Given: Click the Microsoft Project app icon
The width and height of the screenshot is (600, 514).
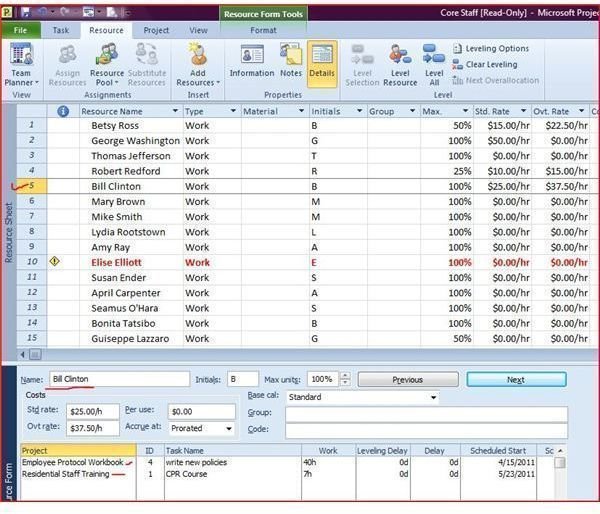Looking at the screenshot, I should [7, 13].
